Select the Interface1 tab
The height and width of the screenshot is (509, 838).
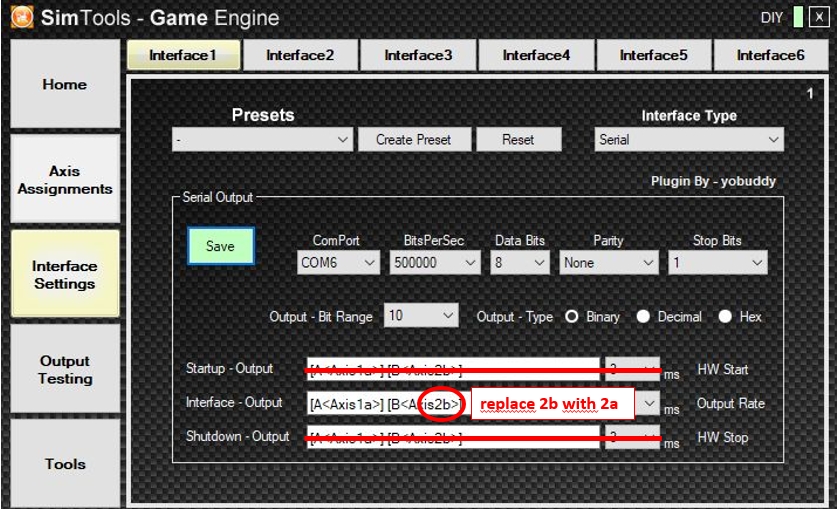[183, 55]
